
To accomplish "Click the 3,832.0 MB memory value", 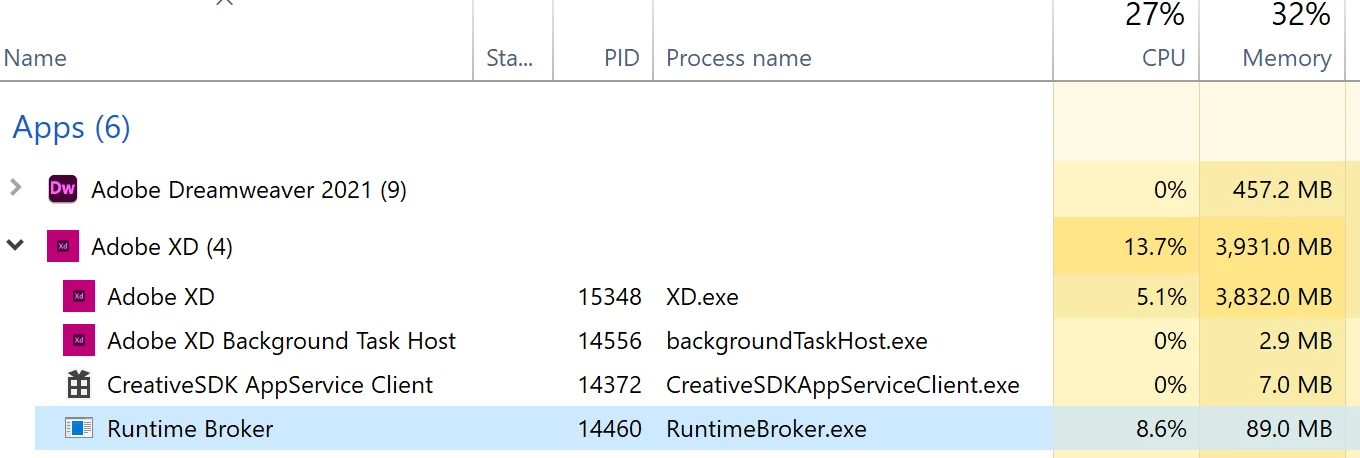I will 1272,297.
